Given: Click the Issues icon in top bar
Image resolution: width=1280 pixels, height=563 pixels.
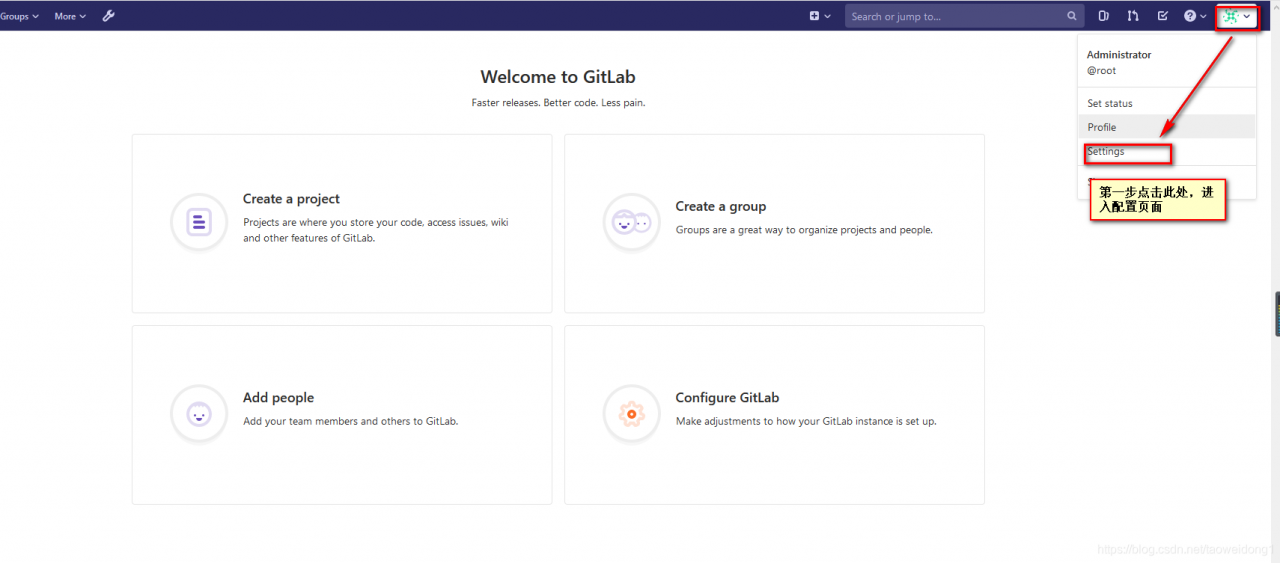Looking at the screenshot, I should coord(1104,16).
